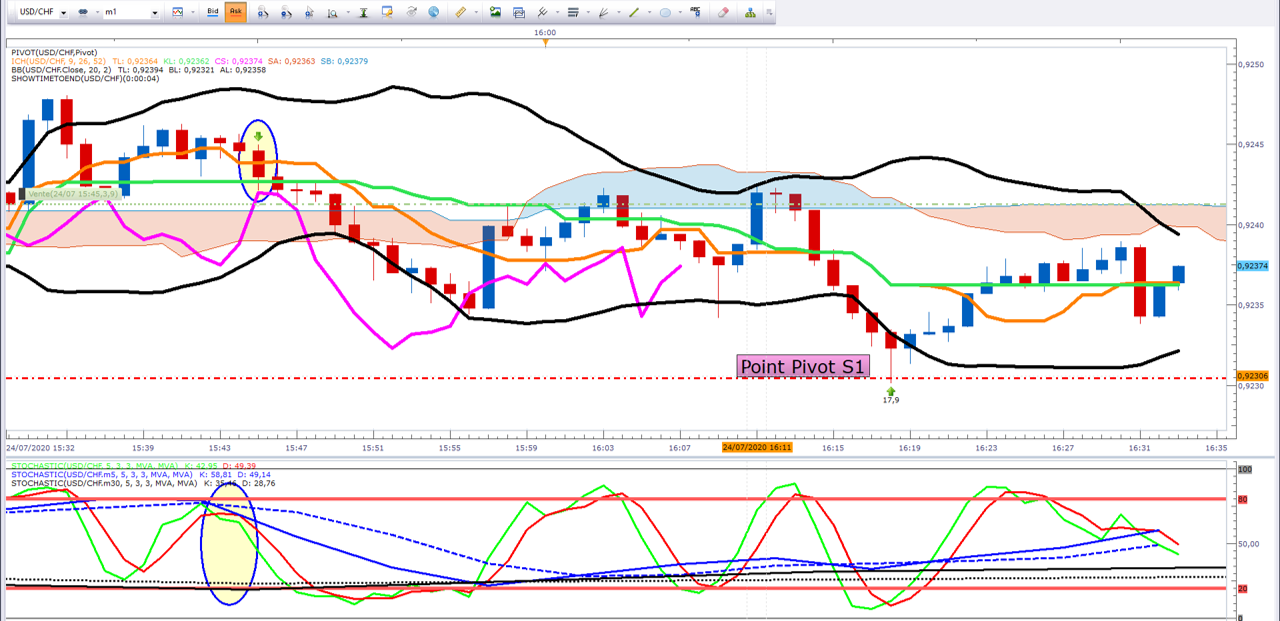Click the 24/07/2020 16:11 time marker
This screenshot has width=1280, height=621.
[757, 448]
